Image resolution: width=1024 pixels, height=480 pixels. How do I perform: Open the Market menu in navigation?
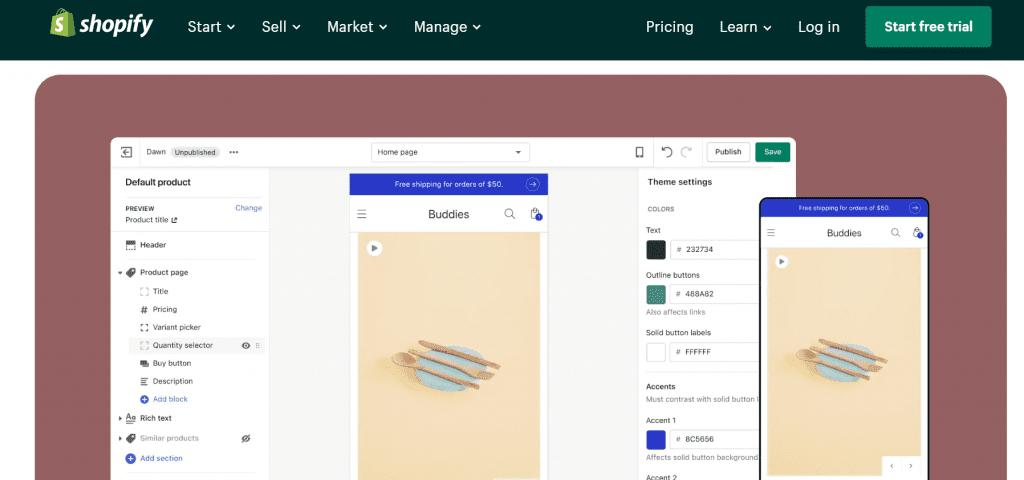click(x=357, y=27)
